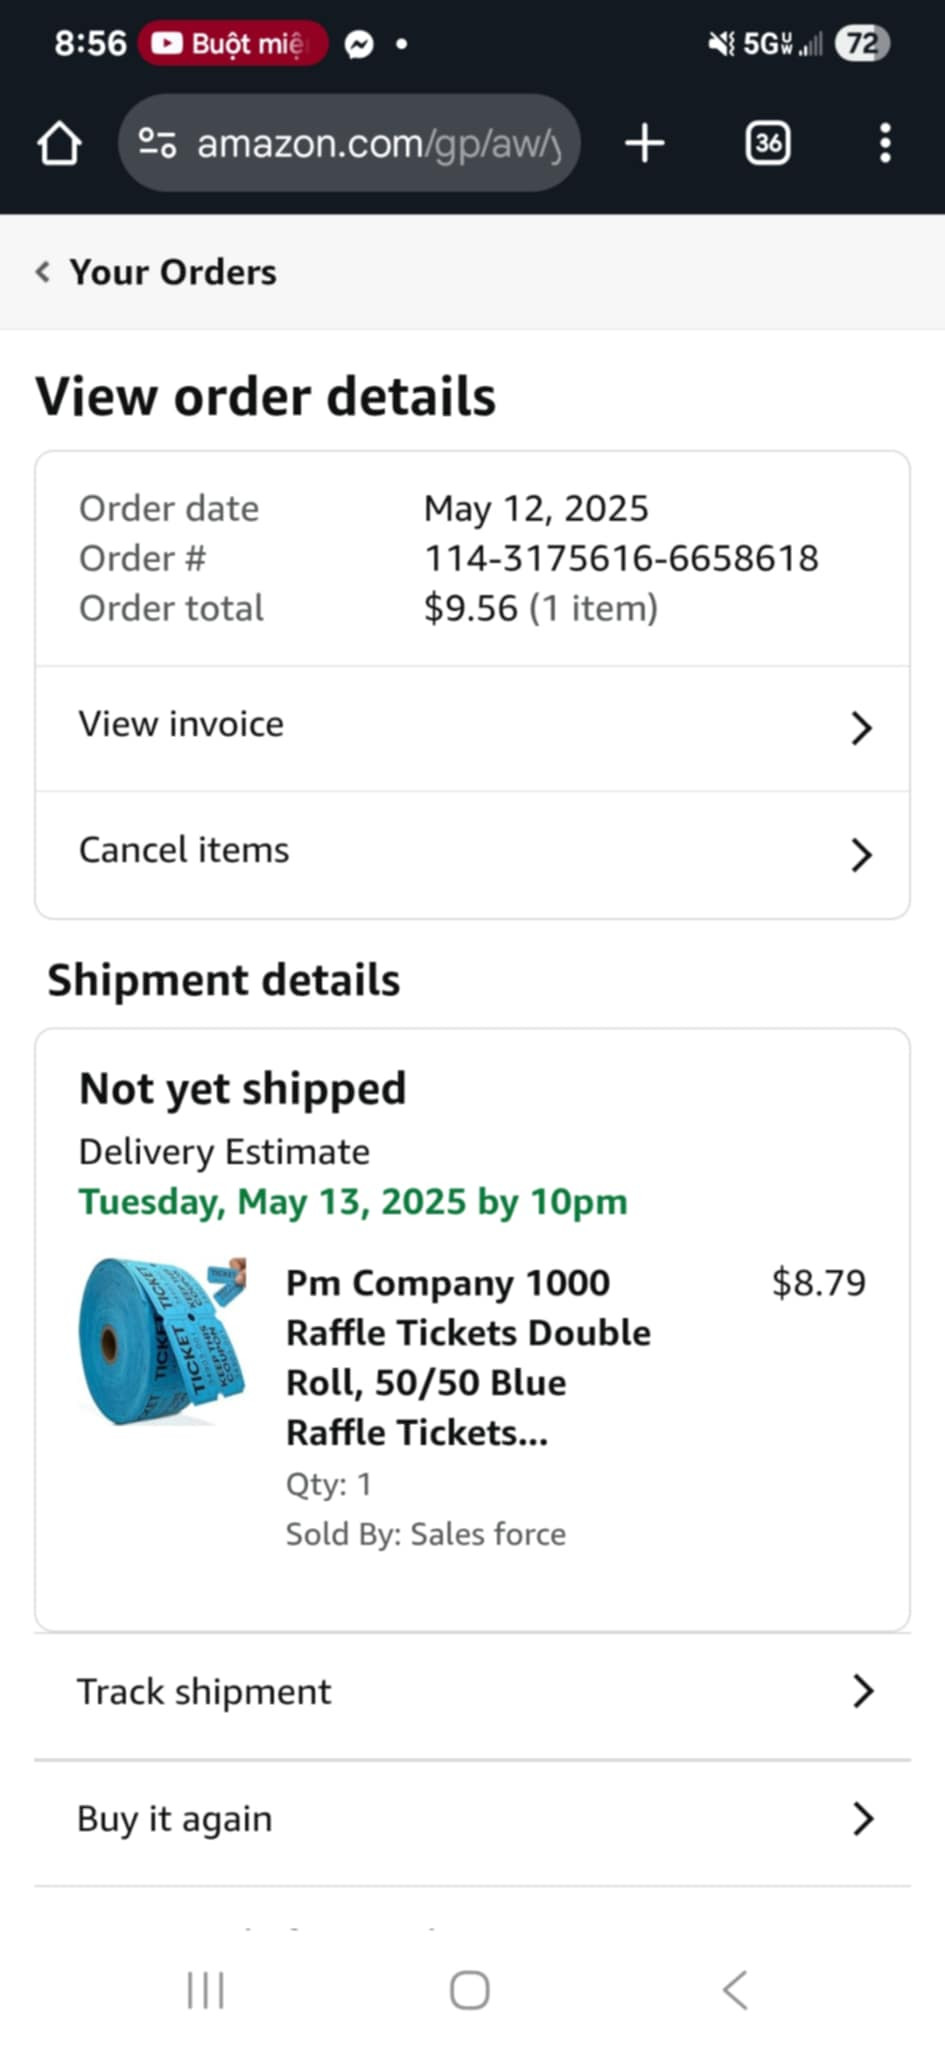Open View invoice
The image size is (945, 2048).
click(x=181, y=724)
